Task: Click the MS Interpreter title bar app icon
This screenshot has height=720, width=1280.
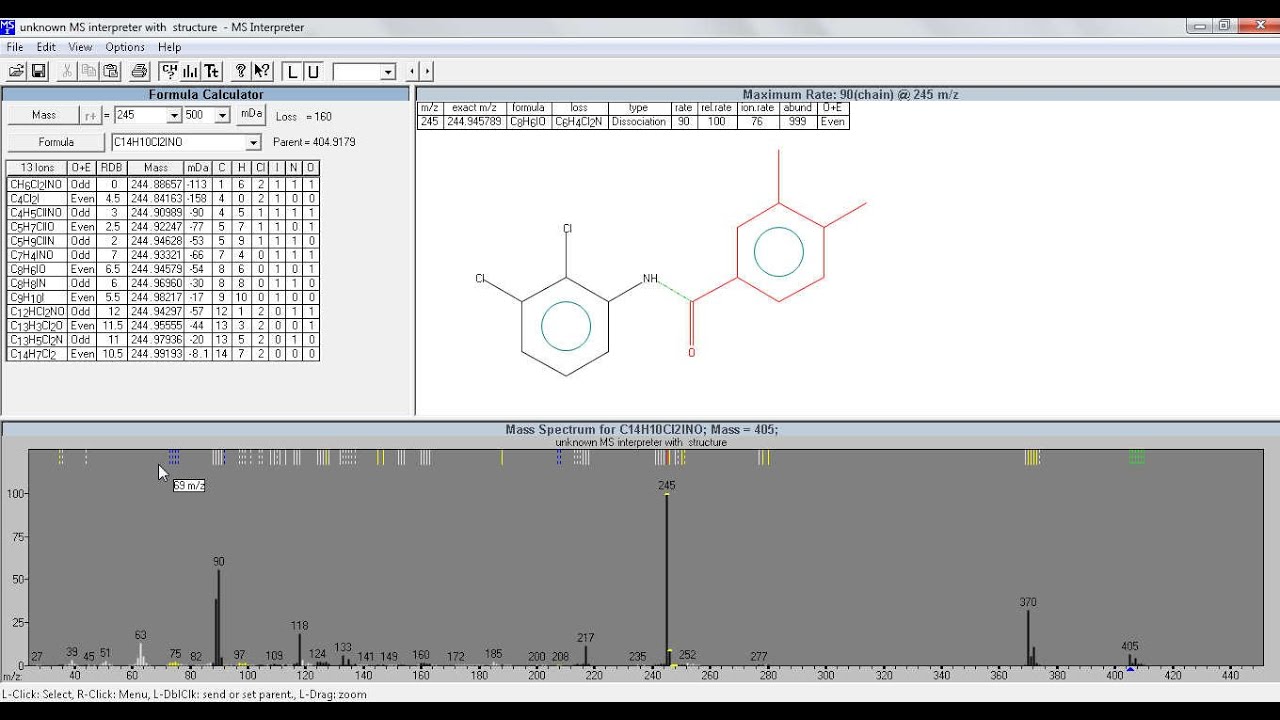Action: [9, 27]
